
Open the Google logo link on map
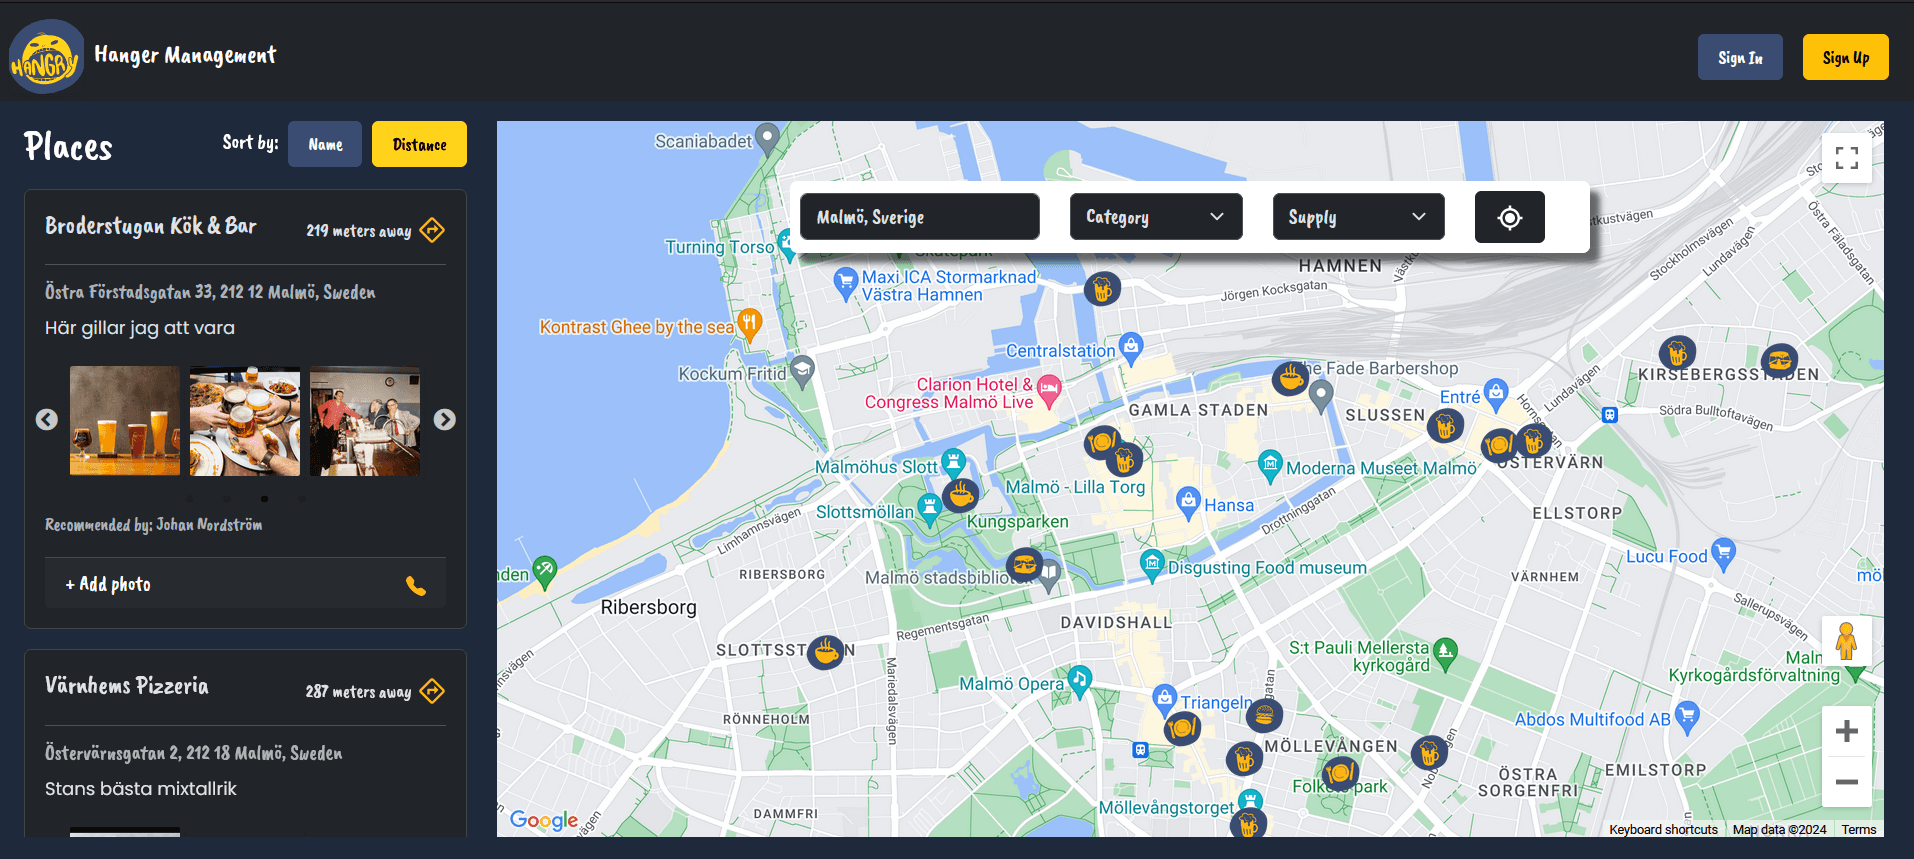click(x=544, y=820)
